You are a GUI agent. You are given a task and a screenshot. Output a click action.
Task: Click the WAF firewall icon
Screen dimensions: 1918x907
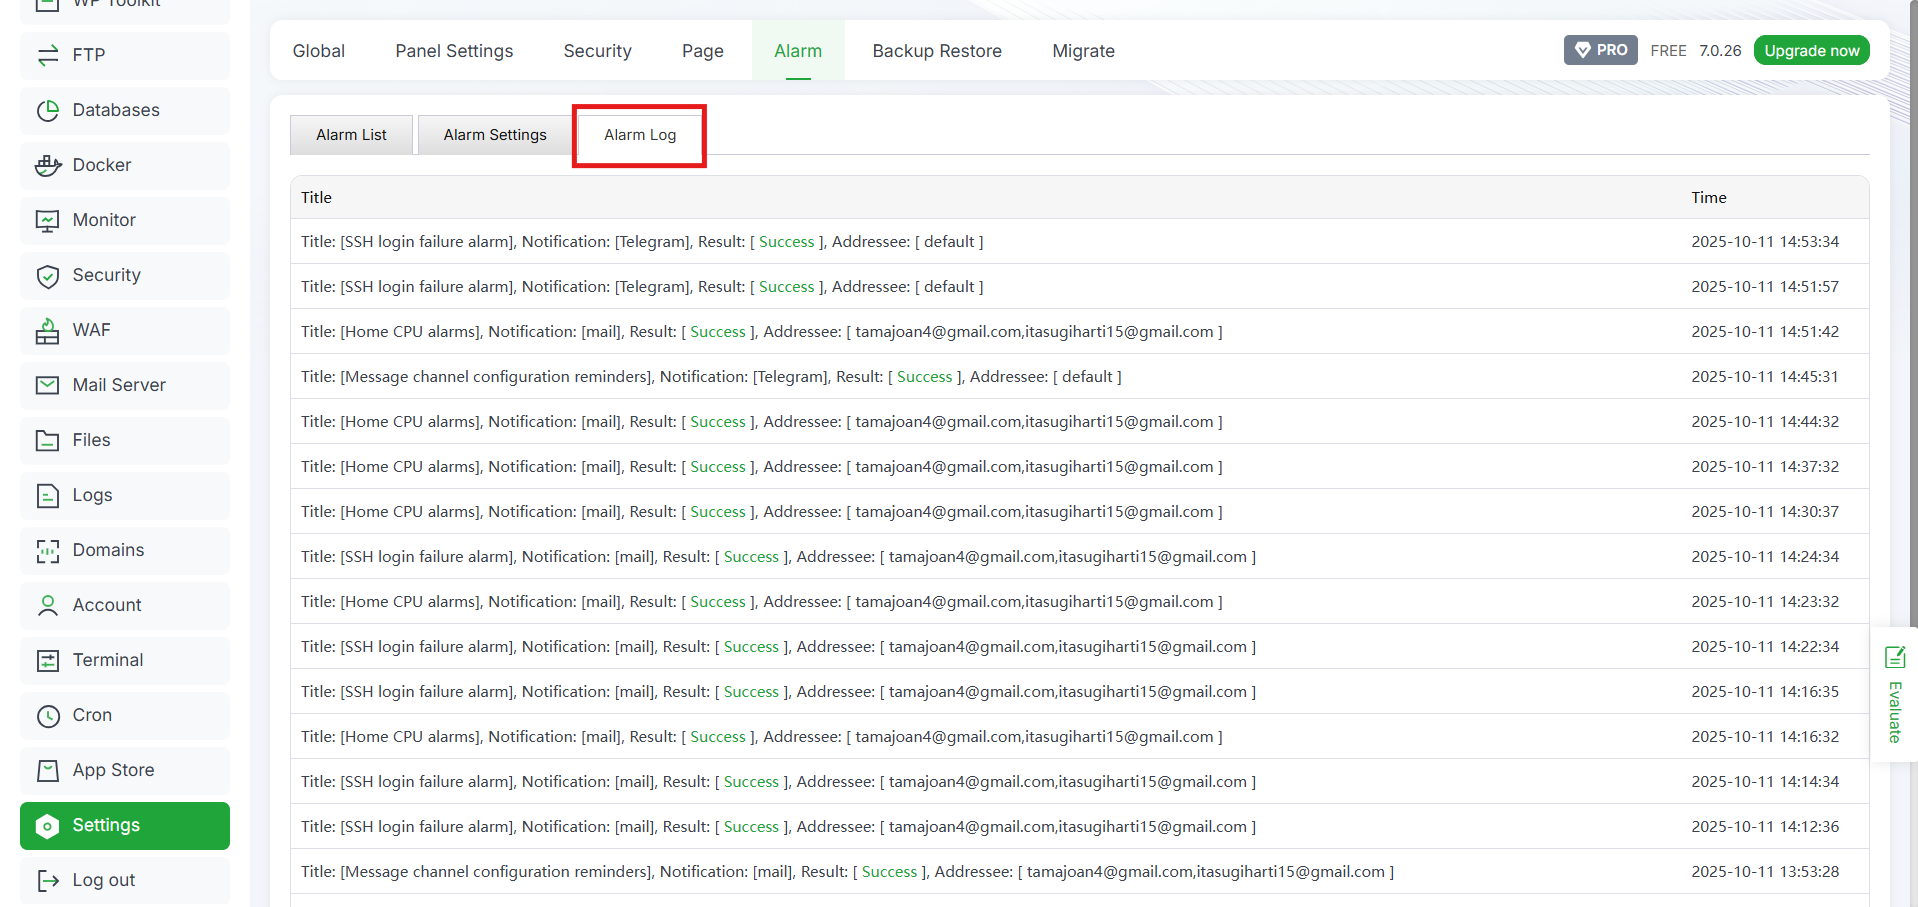coord(47,330)
